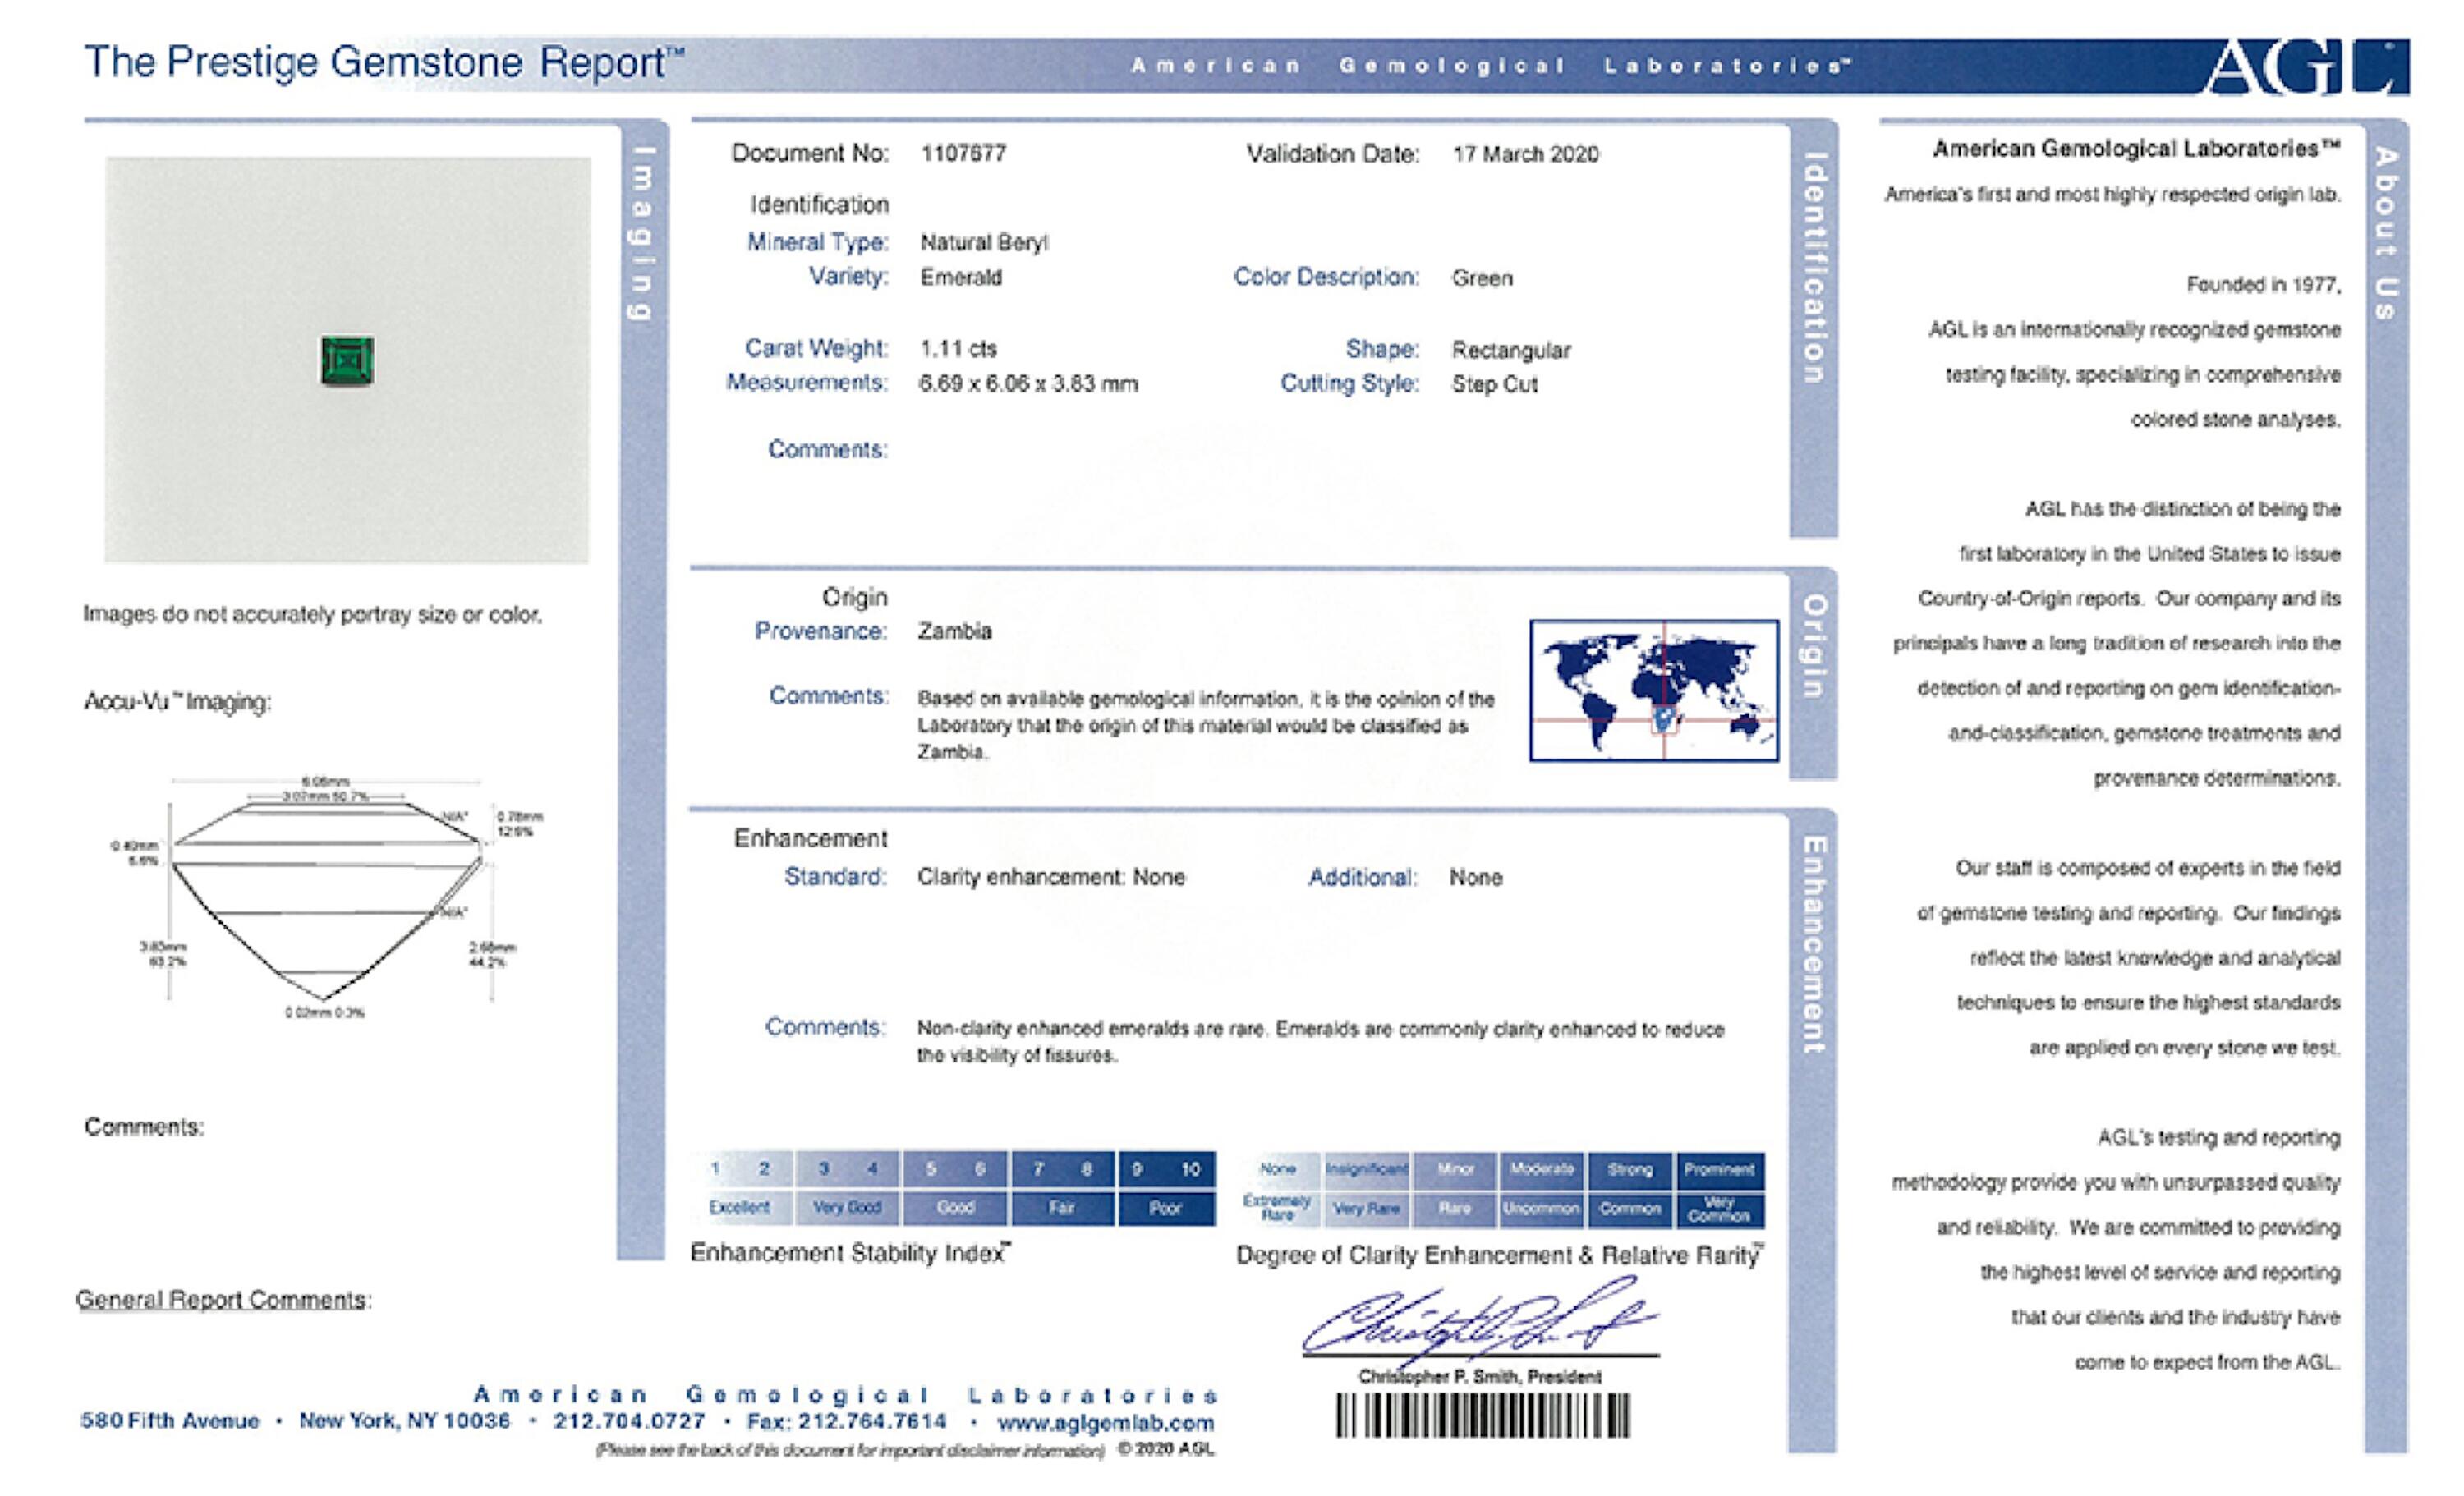
Task: Click the Prominent clarity enhancement cell
Action: pyautogui.click(x=1719, y=1169)
